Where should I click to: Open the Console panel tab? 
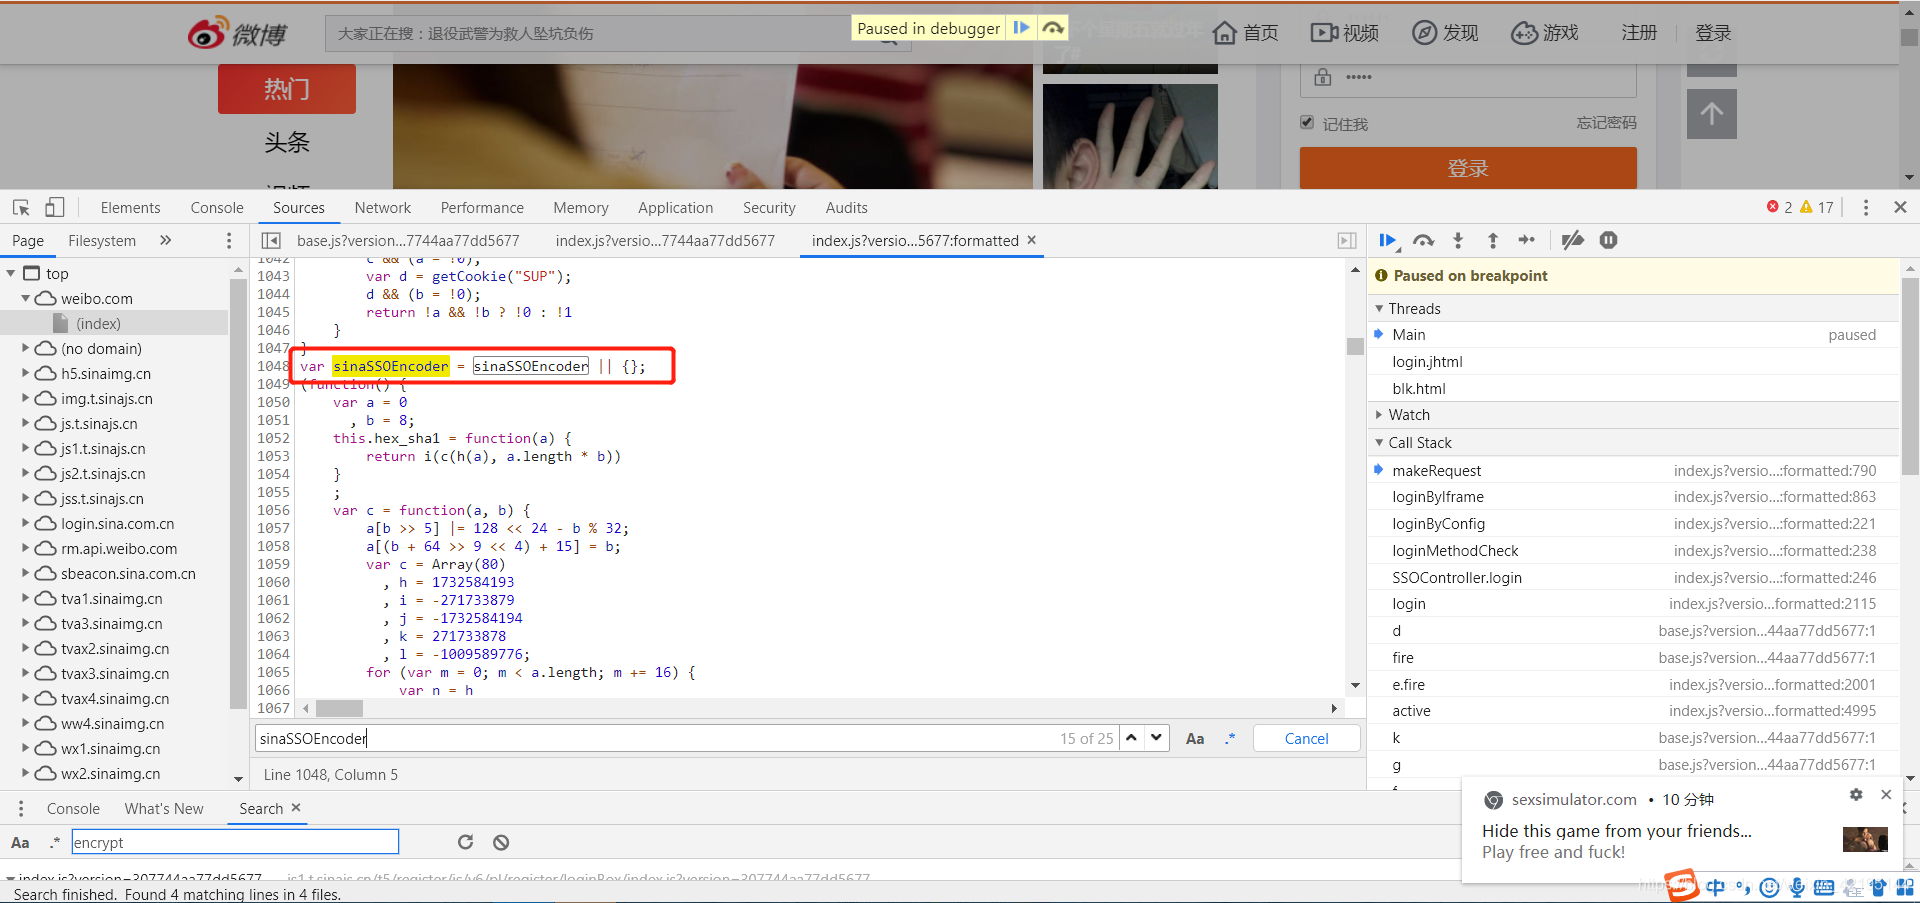217,208
